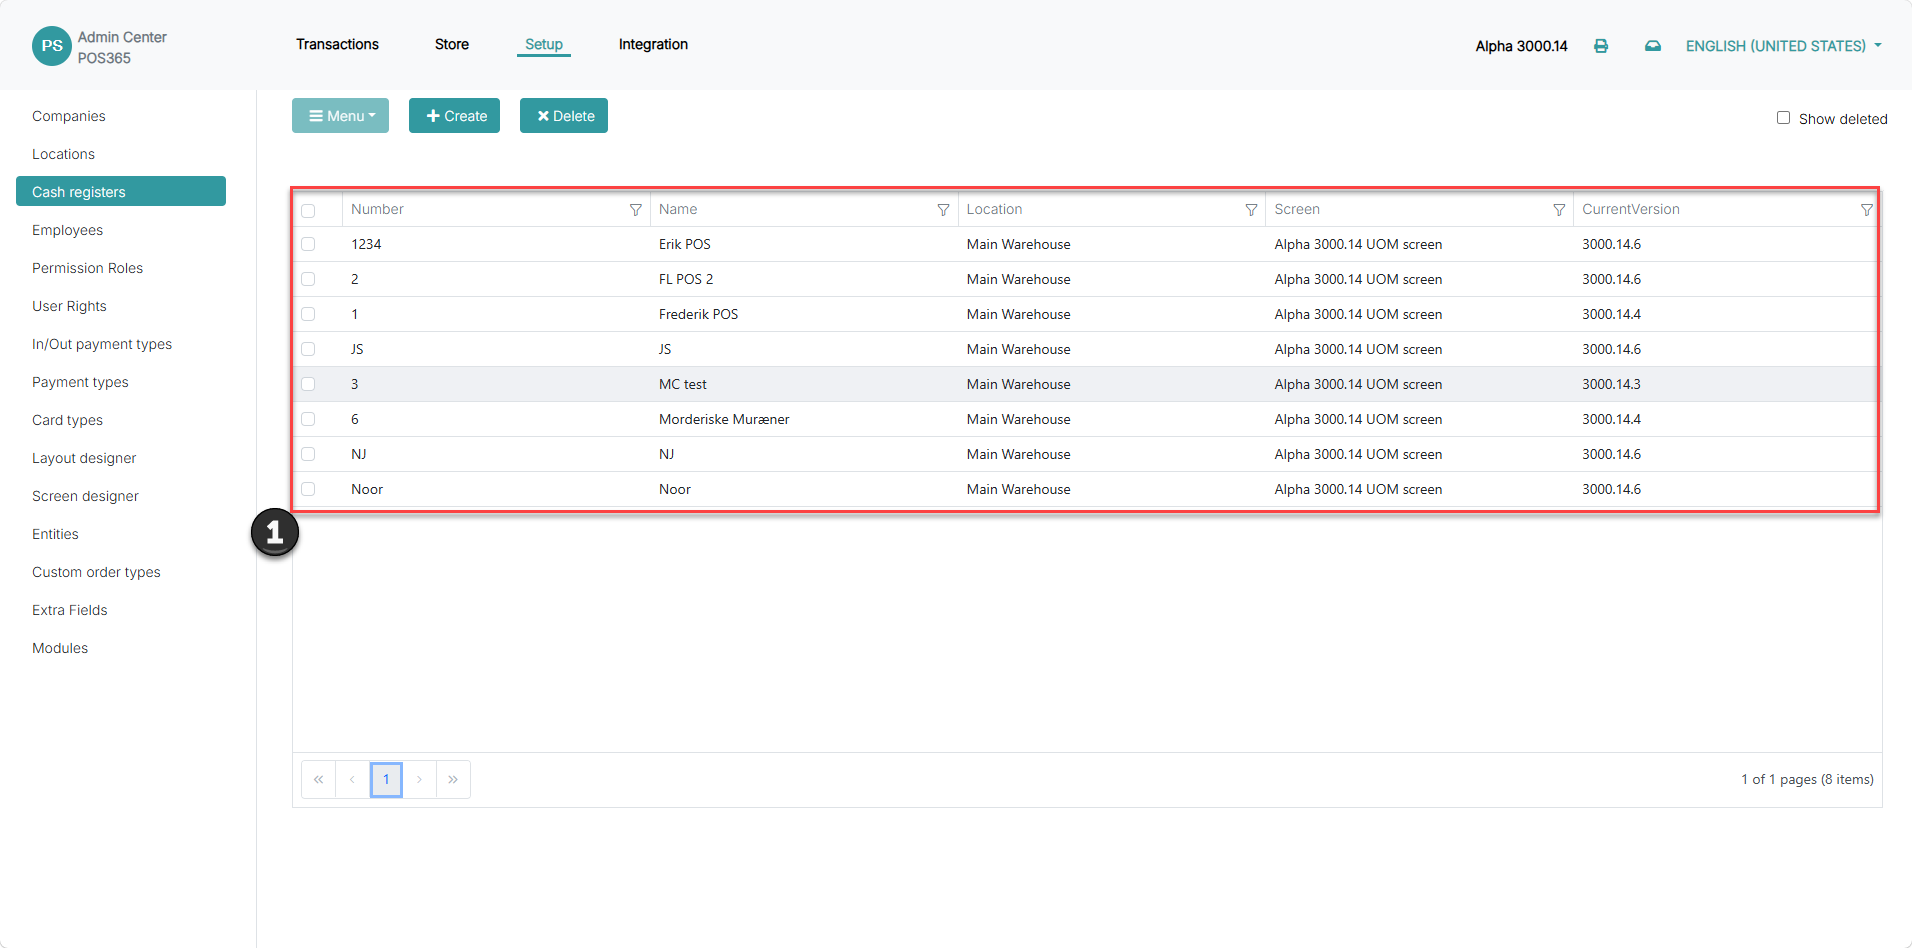
Task: Click the Create button
Action: coord(454,116)
